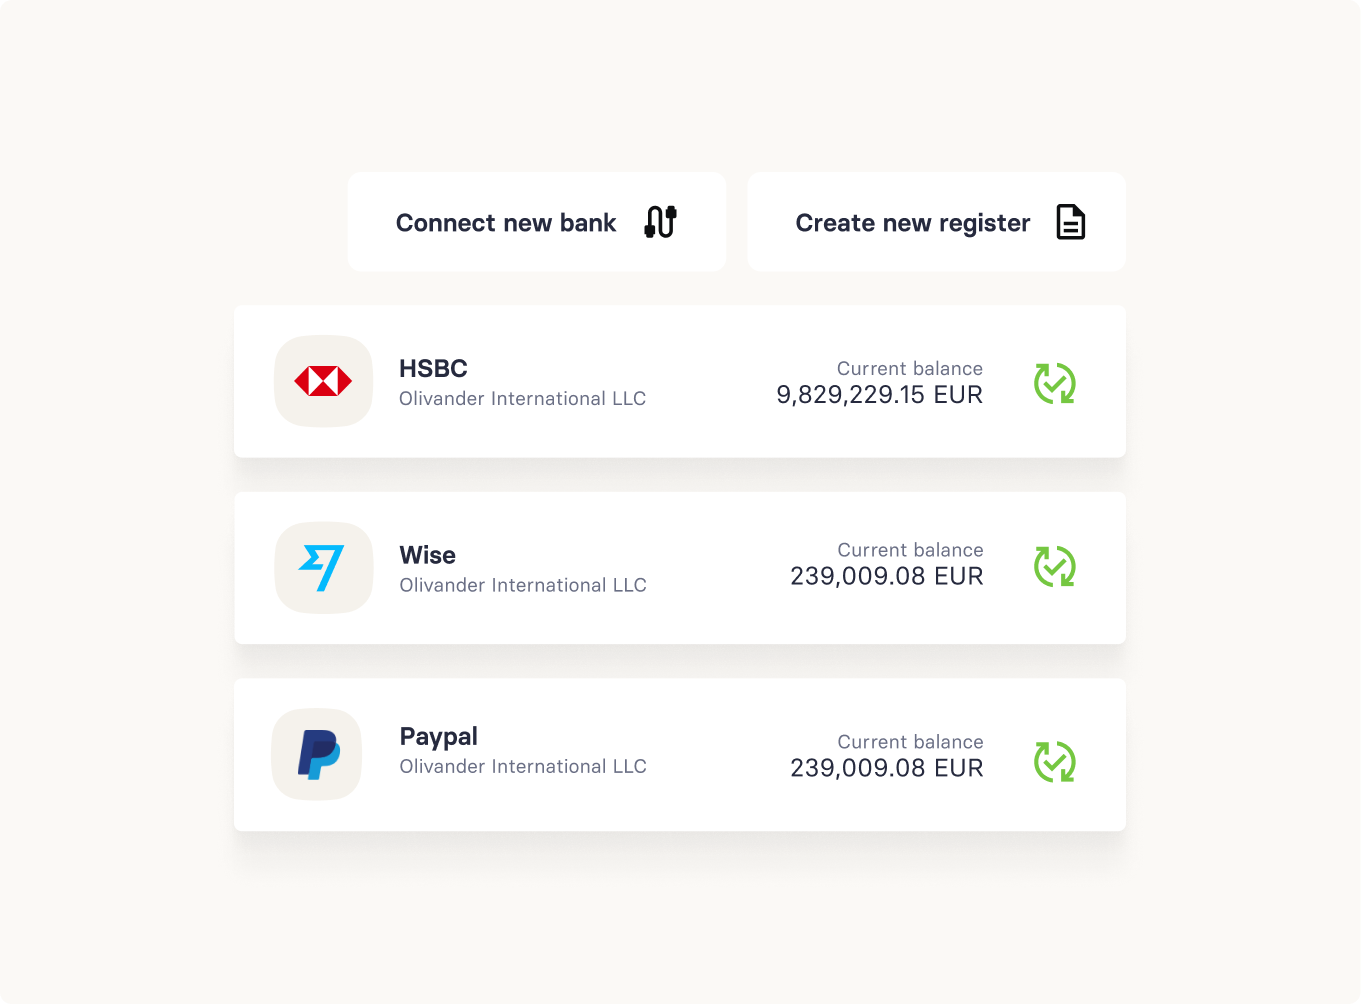Image resolution: width=1361 pixels, height=1004 pixels.
Task: Click the plug cable icon in Connect new bank
Action: [x=661, y=222]
